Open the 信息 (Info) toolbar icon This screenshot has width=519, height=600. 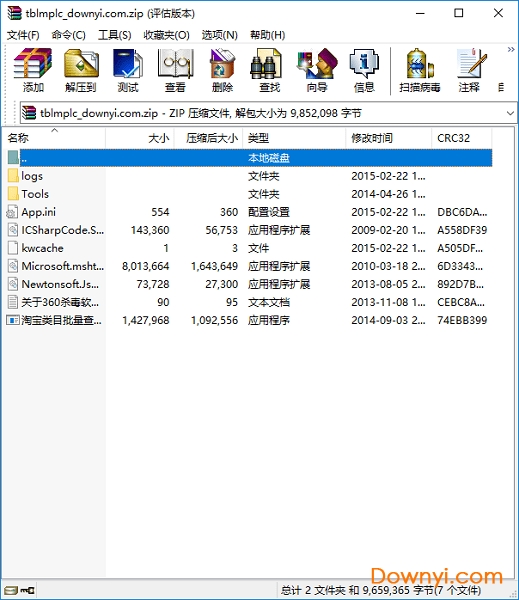click(364, 70)
